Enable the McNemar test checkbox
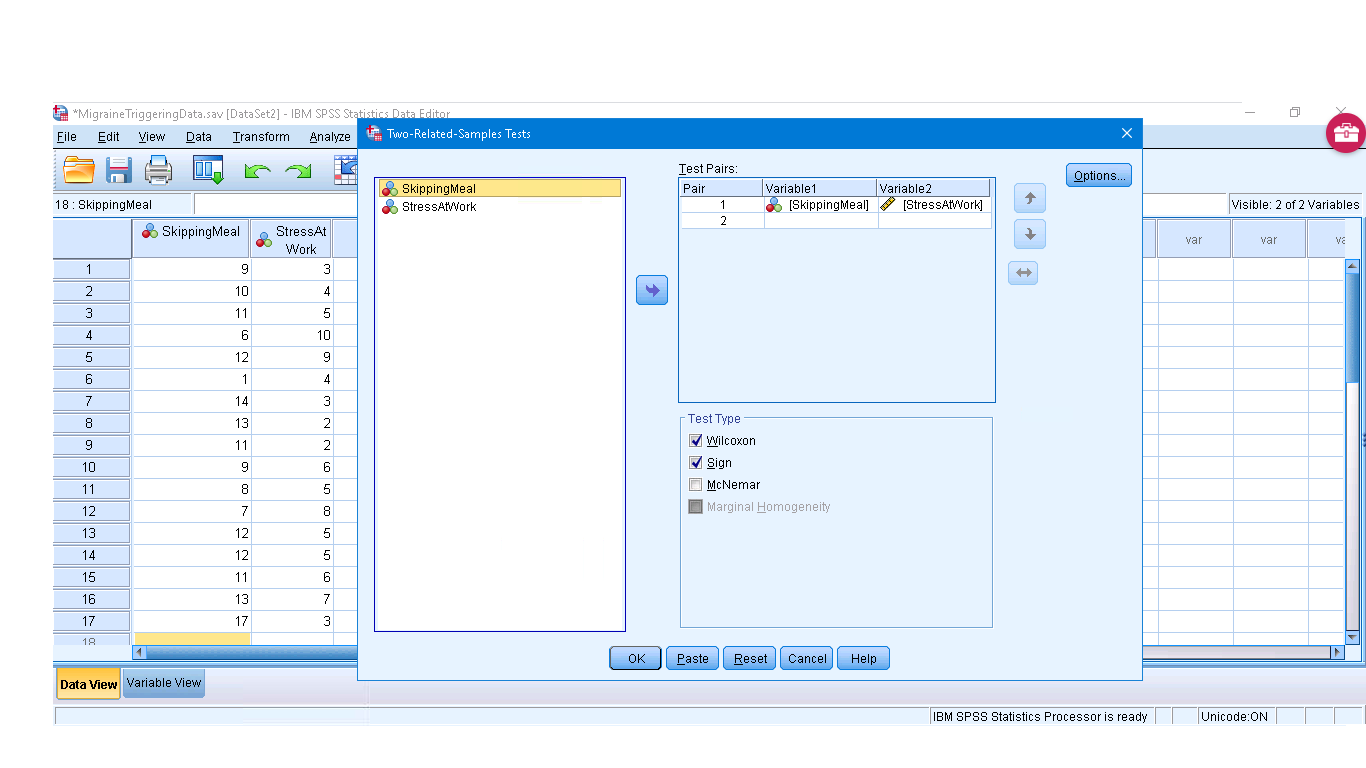Viewport: 1366px width, 768px height. point(696,485)
